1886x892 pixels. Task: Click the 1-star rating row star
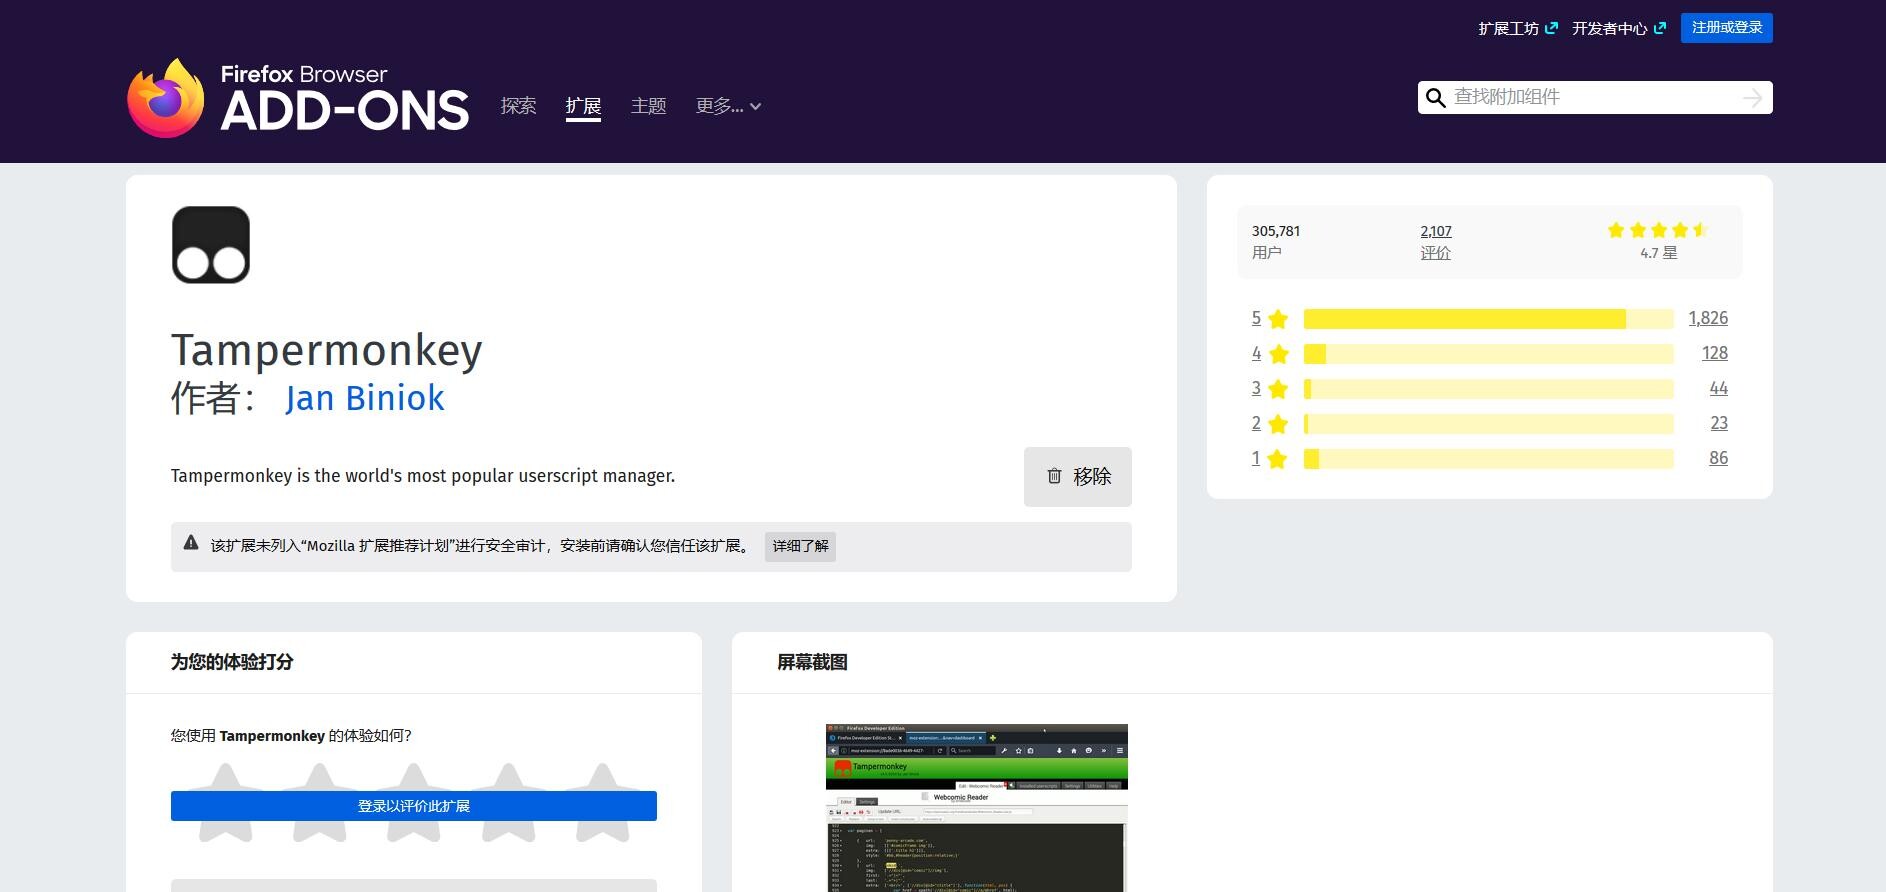(1277, 459)
